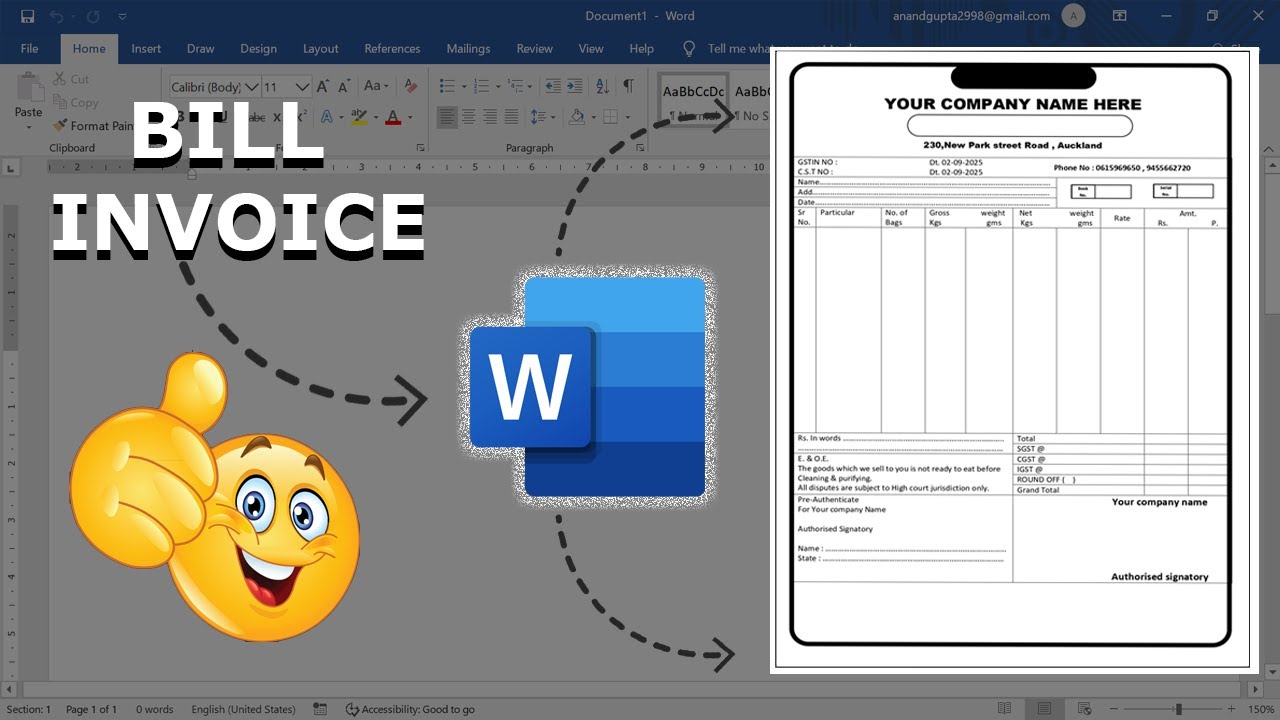Switch to the Insert tab
Image resolution: width=1280 pixels, height=720 pixels.
tap(146, 48)
